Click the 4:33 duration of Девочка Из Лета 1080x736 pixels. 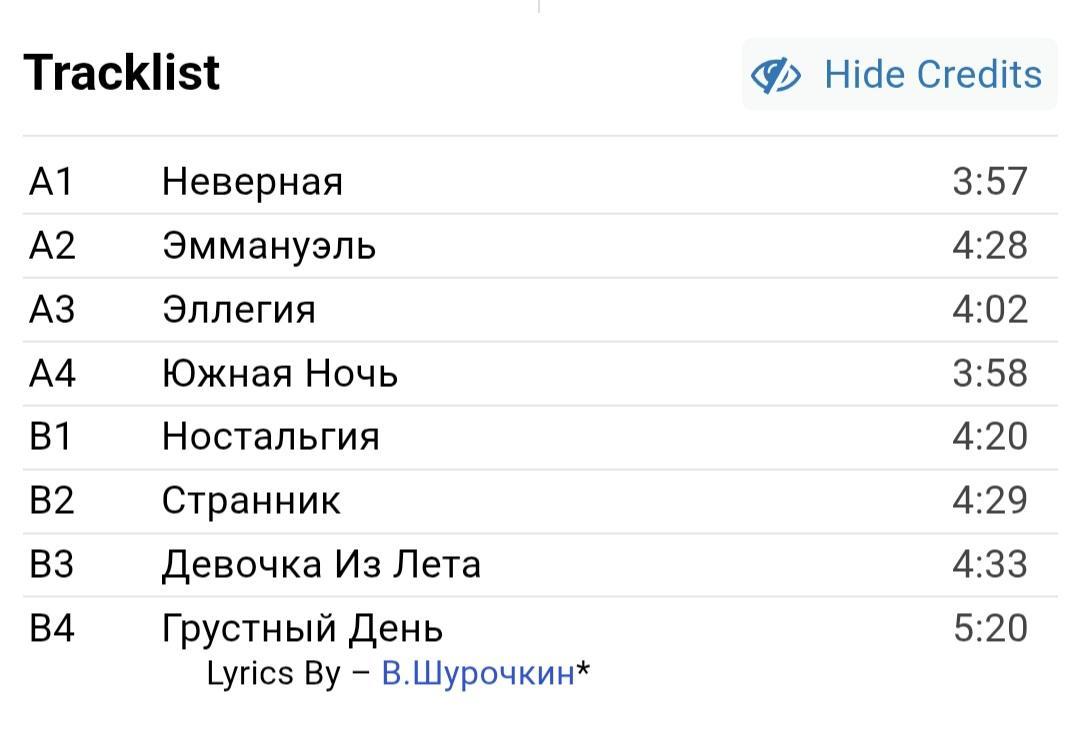click(x=990, y=565)
